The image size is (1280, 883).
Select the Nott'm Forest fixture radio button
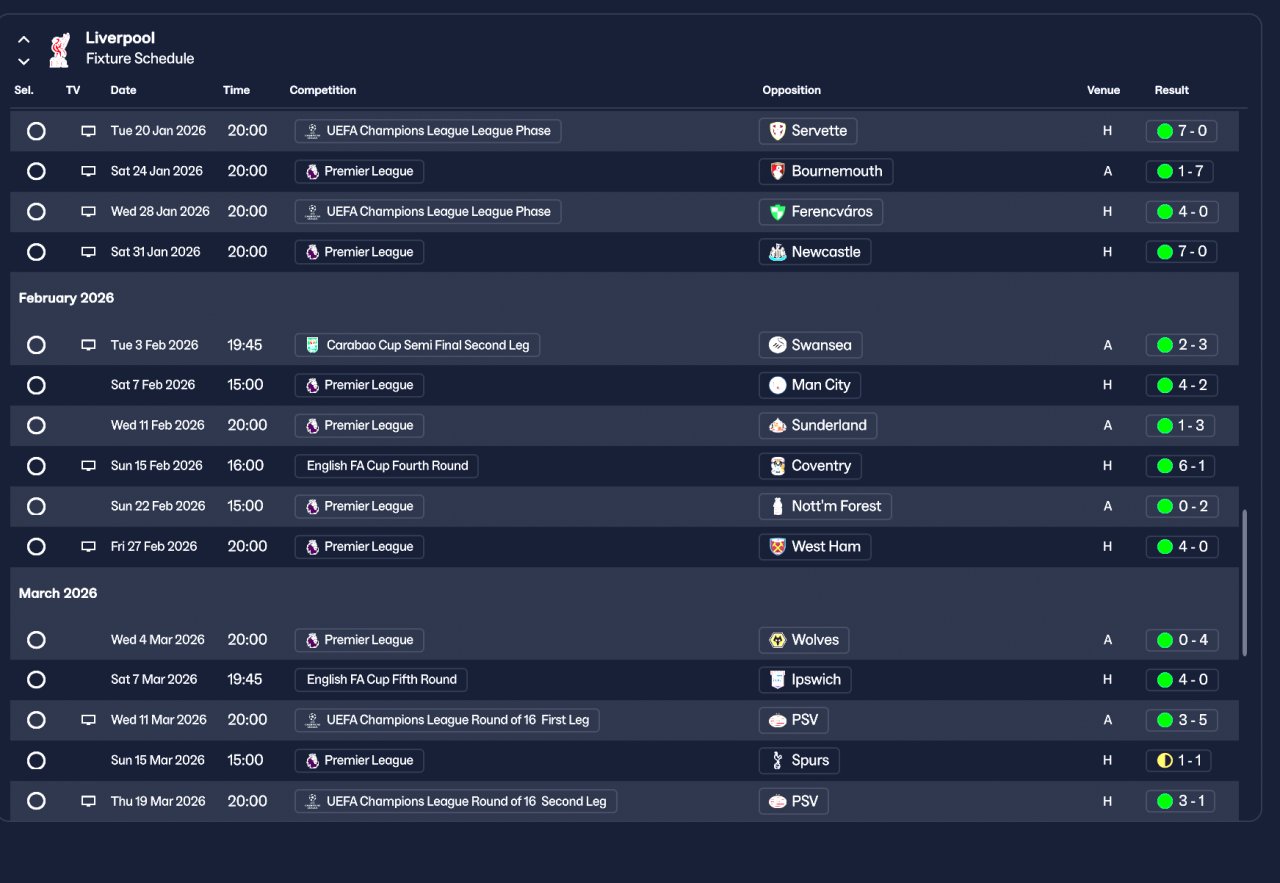(36, 506)
